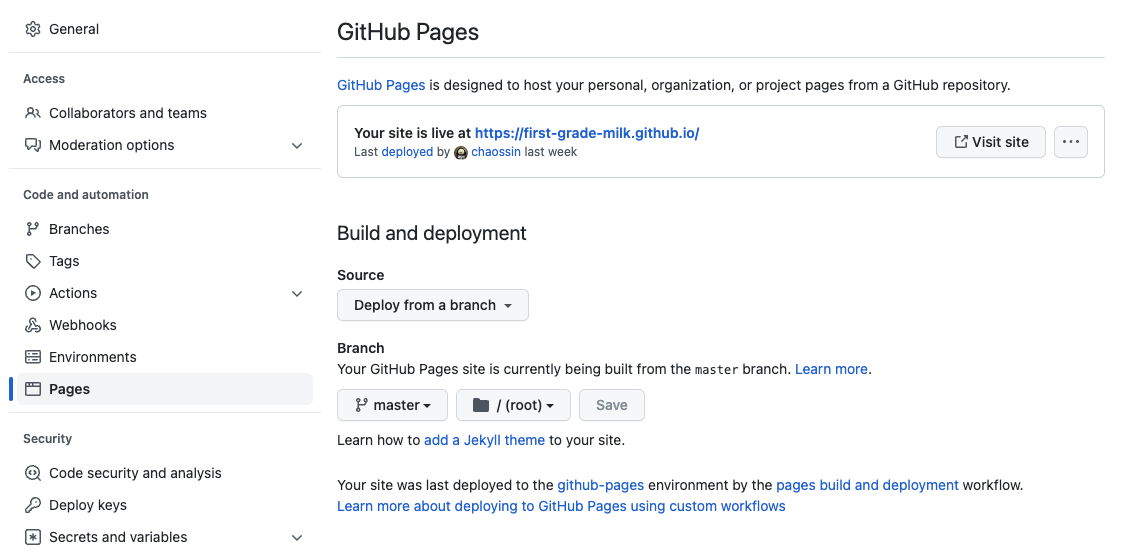Screen dimensions: 1121x554
Task: Click the Save button
Action: [611, 405]
